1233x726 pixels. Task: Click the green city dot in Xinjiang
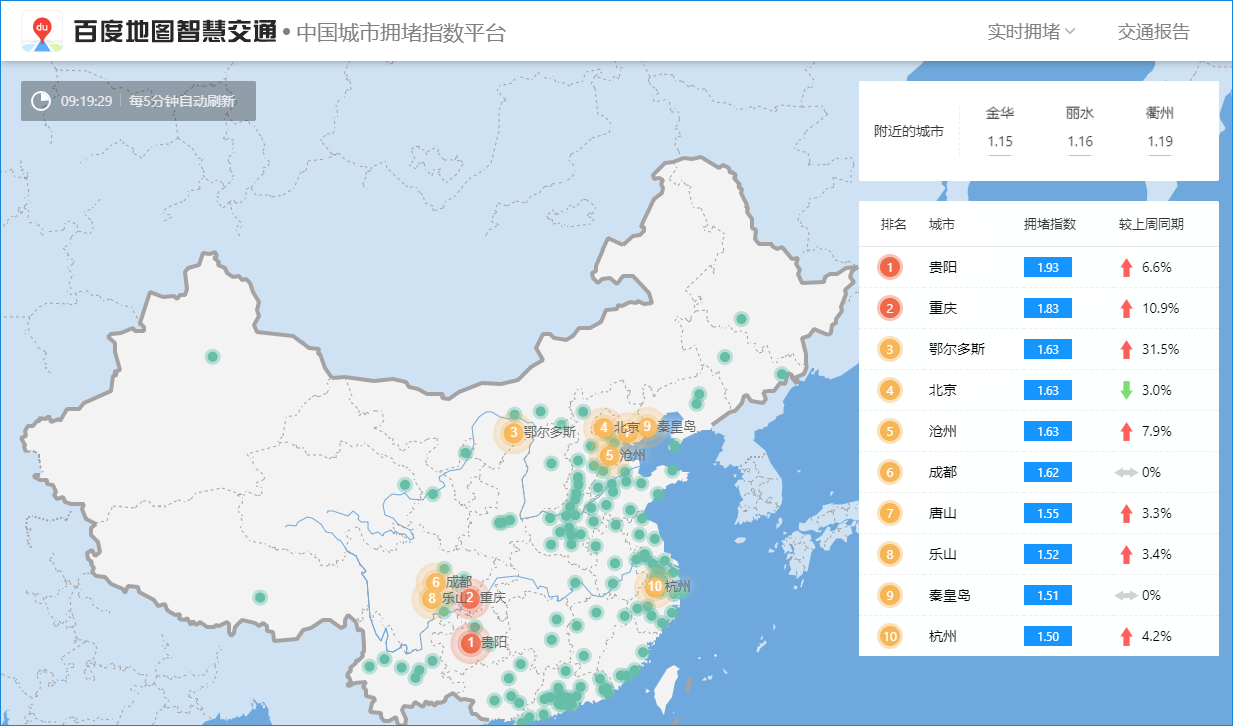coord(212,356)
